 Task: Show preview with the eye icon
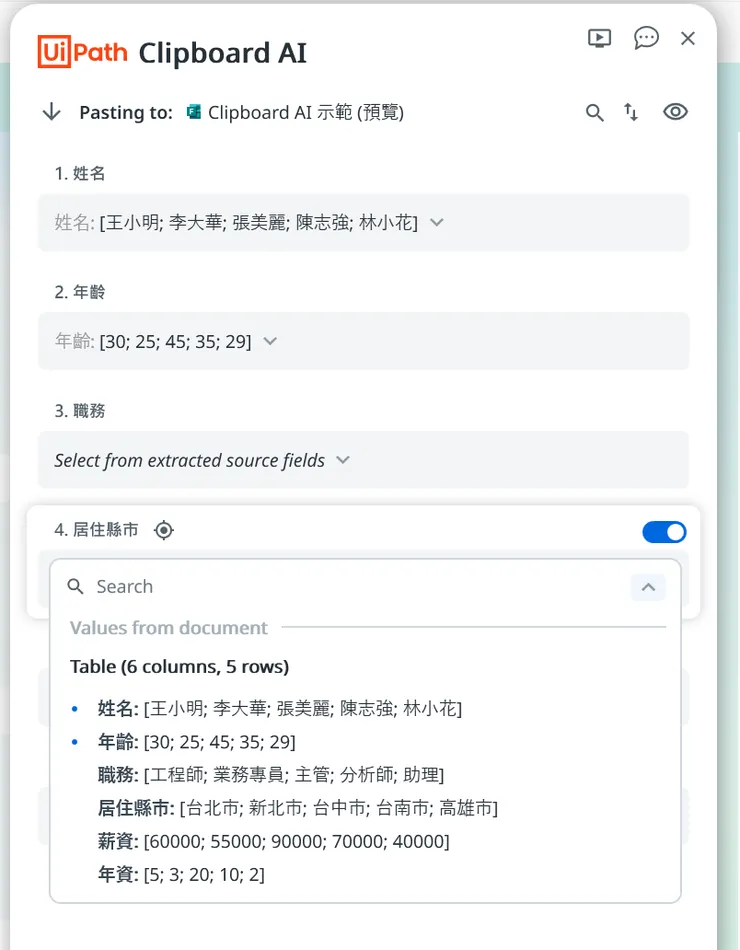tap(676, 112)
